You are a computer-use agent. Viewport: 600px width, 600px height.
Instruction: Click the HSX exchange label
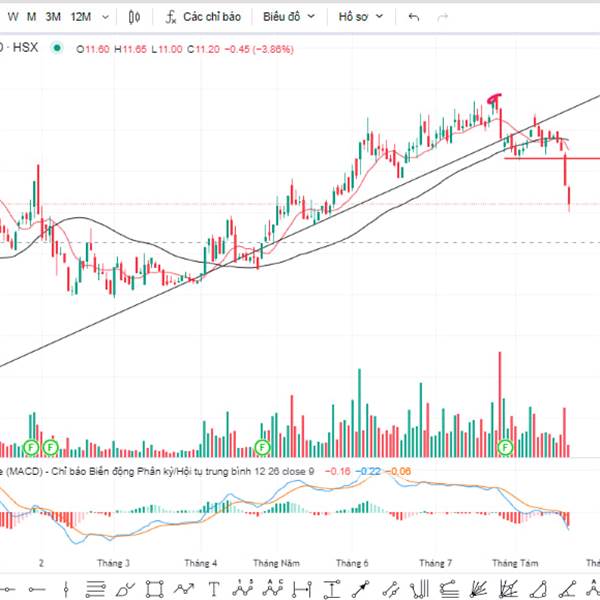25,48
